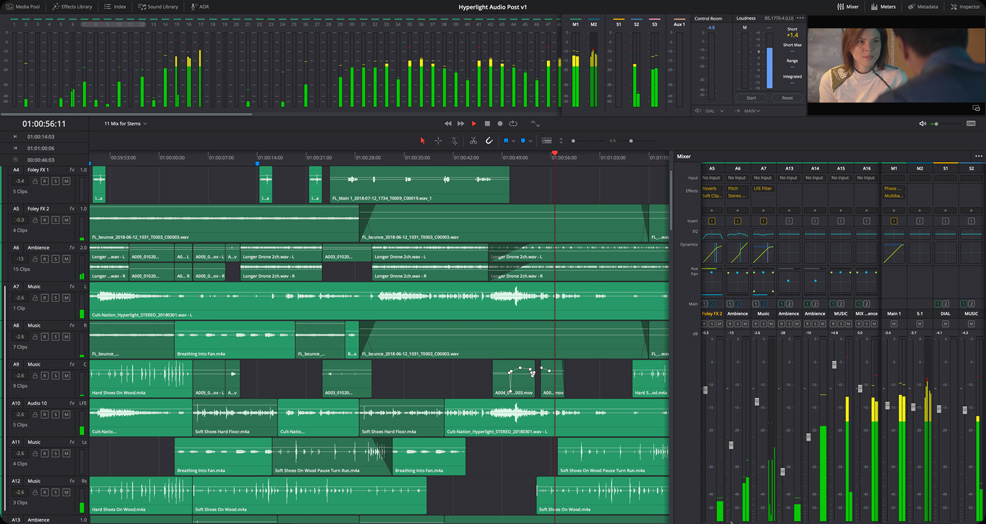Arm record on A5 Foley FX 2 track
This screenshot has height=524, width=986.
[44, 219]
